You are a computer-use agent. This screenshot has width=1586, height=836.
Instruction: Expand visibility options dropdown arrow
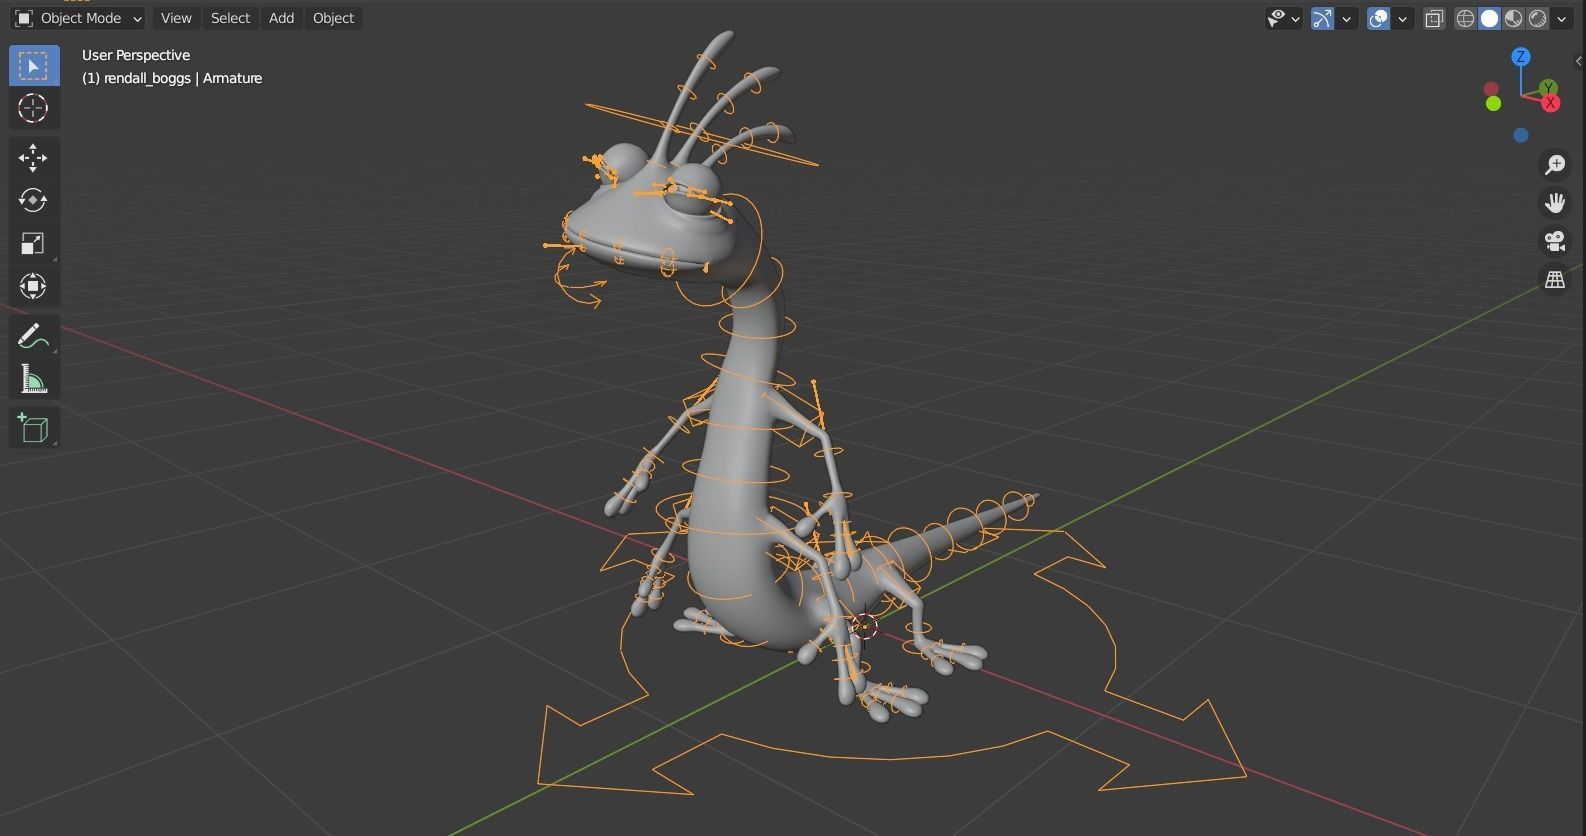[x=1296, y=18]
